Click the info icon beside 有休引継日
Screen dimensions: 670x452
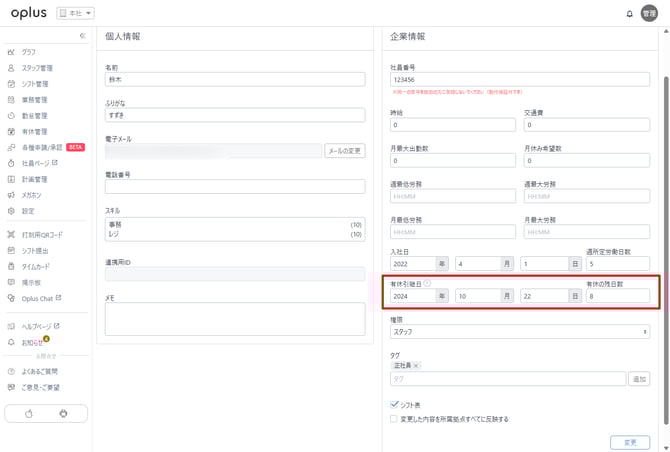click(x=427, y=284)
